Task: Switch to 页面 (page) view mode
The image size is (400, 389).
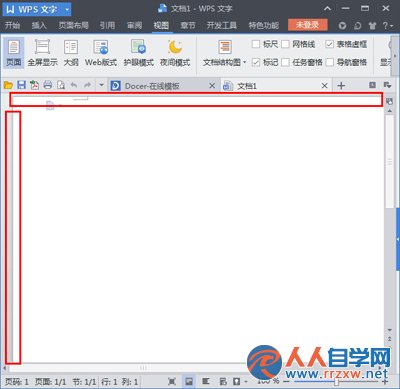Action: click(x=13, y=53)
